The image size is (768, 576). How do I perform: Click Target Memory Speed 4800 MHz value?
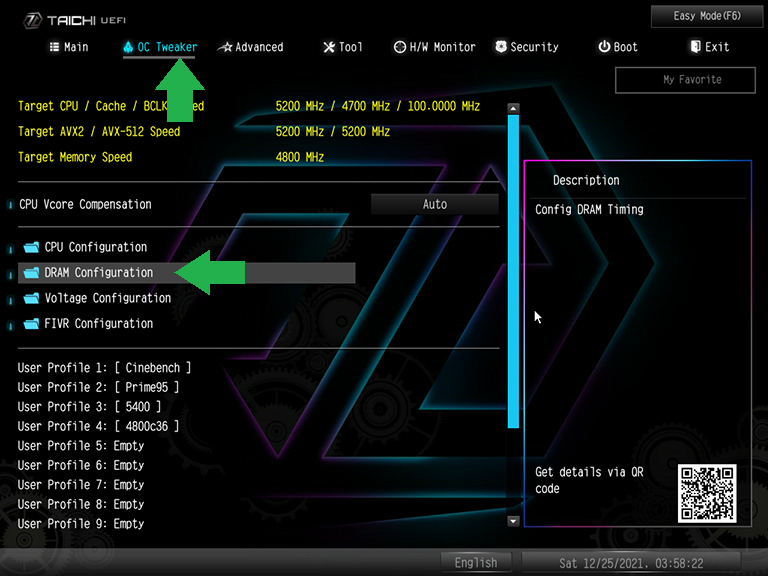300,157
